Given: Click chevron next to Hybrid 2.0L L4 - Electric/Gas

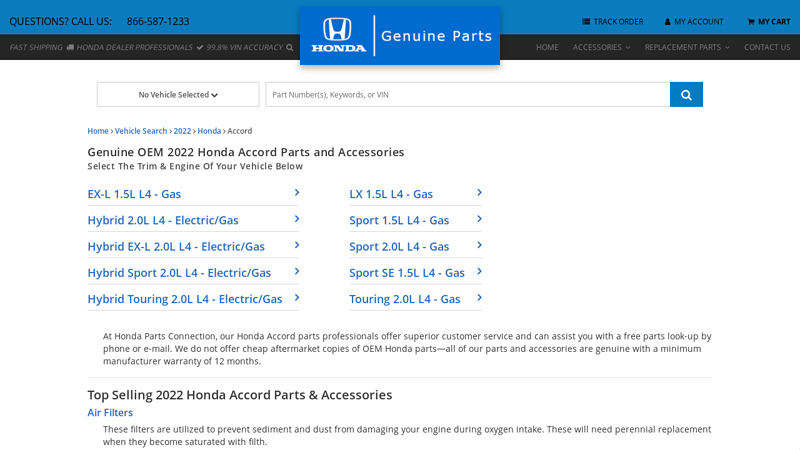Looking at the screenshot, I should pos(297,219).
